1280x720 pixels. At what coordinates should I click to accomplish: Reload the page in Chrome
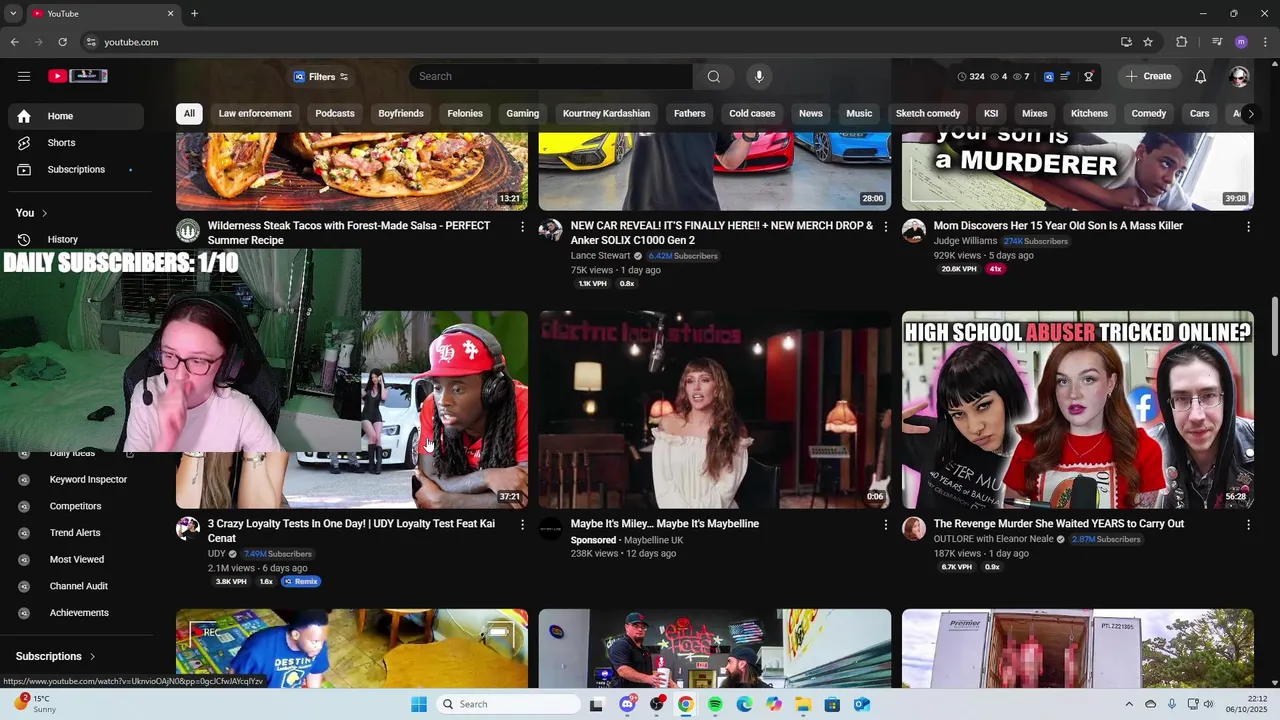point(62,42)
